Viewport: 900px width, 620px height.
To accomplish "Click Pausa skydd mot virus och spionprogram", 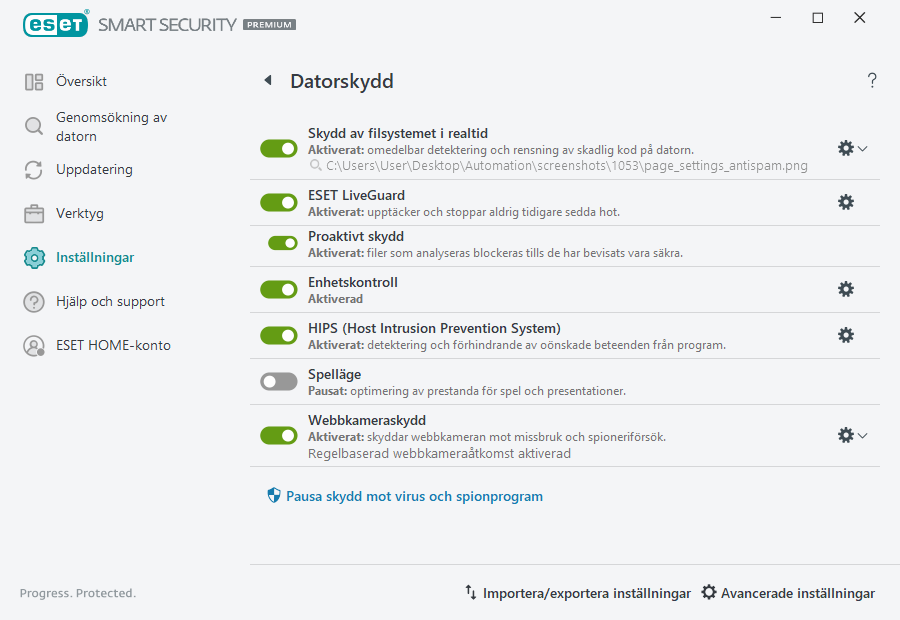I will pos(413,495).
